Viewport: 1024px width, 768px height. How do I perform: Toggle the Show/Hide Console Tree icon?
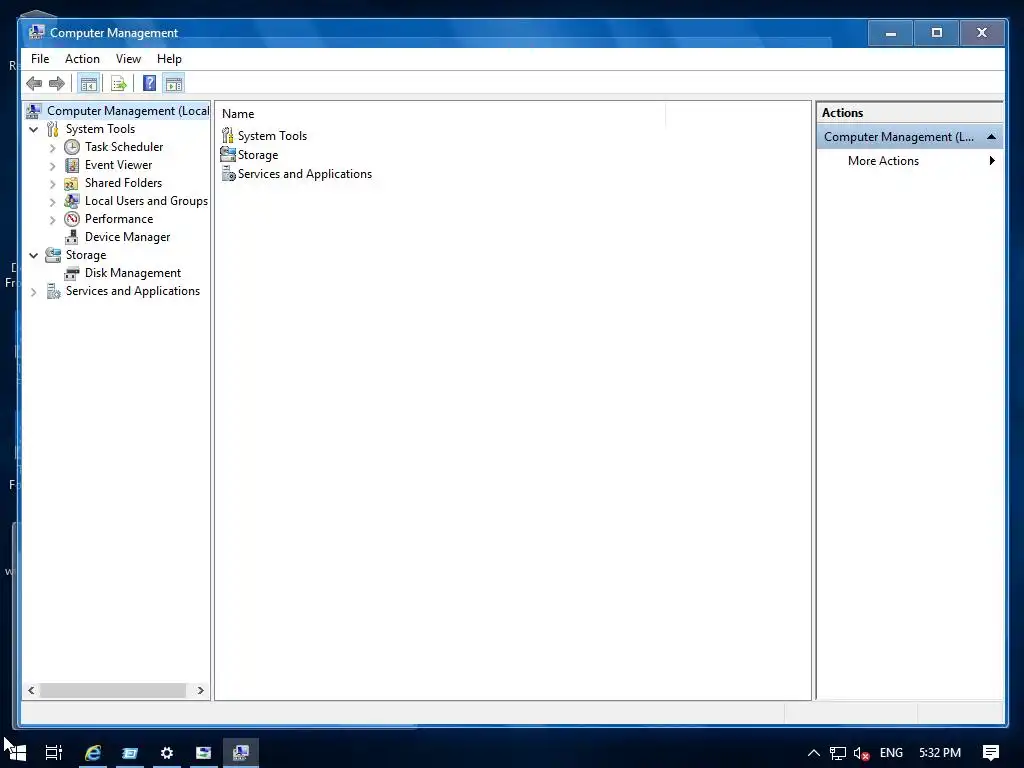coord(88,84)
